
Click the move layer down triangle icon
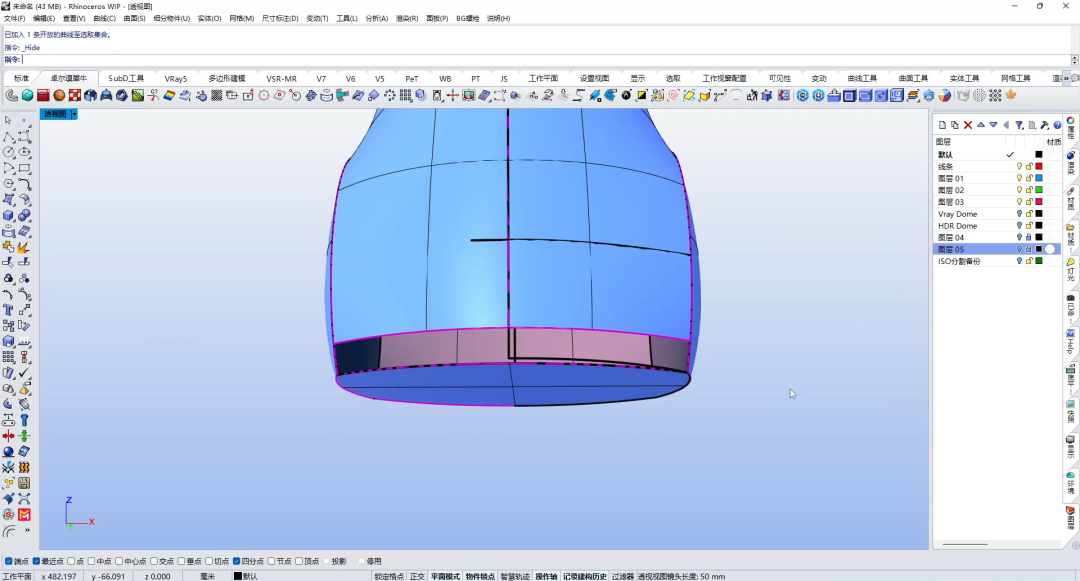point(993,125)
